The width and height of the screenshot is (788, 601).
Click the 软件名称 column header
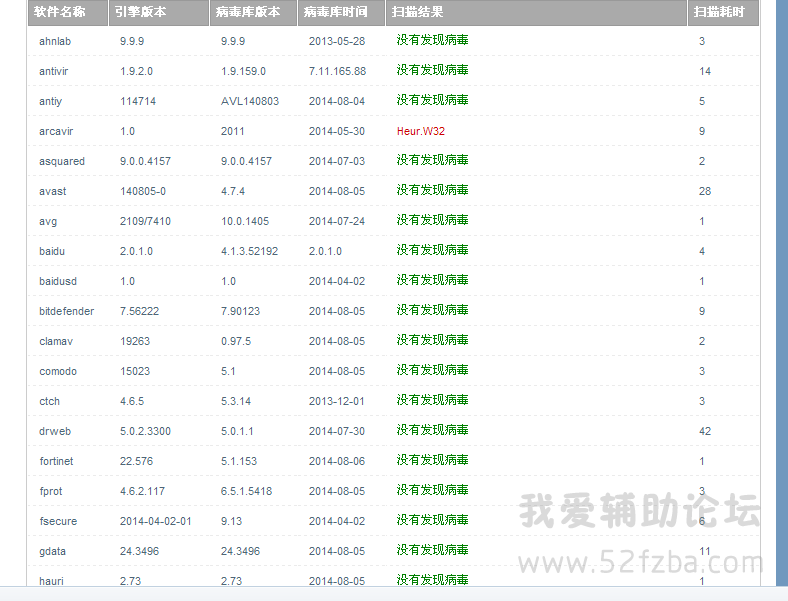(68, 12)
